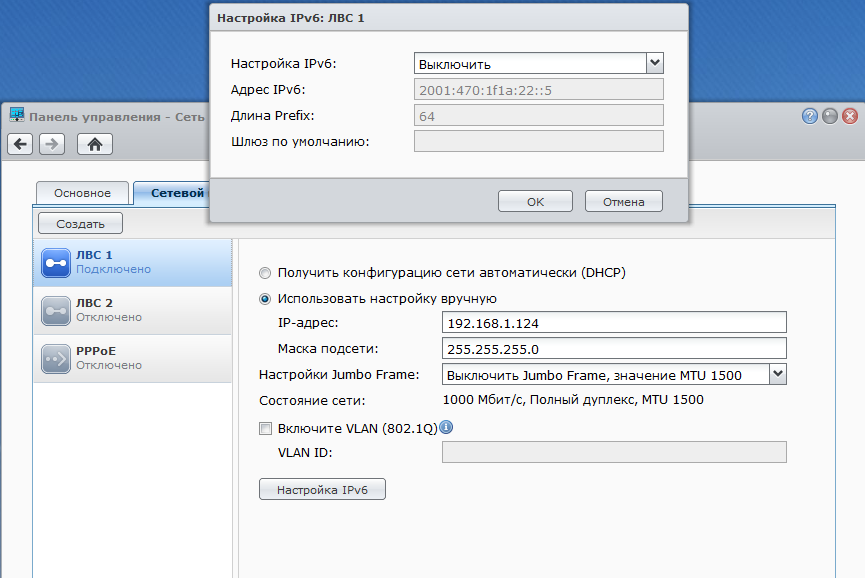Click the Шлюз по умолчанию field
The height and width of the screenshot is (578, 865).
(x=538, y=141)
